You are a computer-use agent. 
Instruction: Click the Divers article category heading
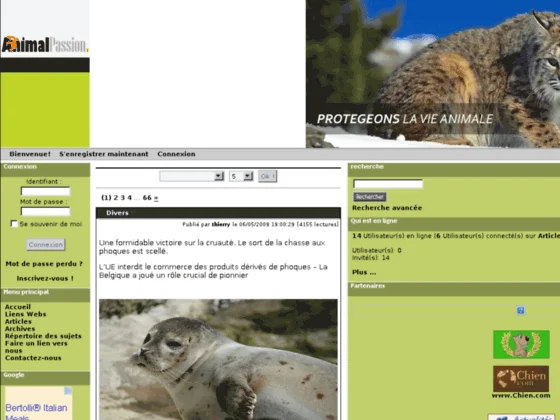[117, 213]
